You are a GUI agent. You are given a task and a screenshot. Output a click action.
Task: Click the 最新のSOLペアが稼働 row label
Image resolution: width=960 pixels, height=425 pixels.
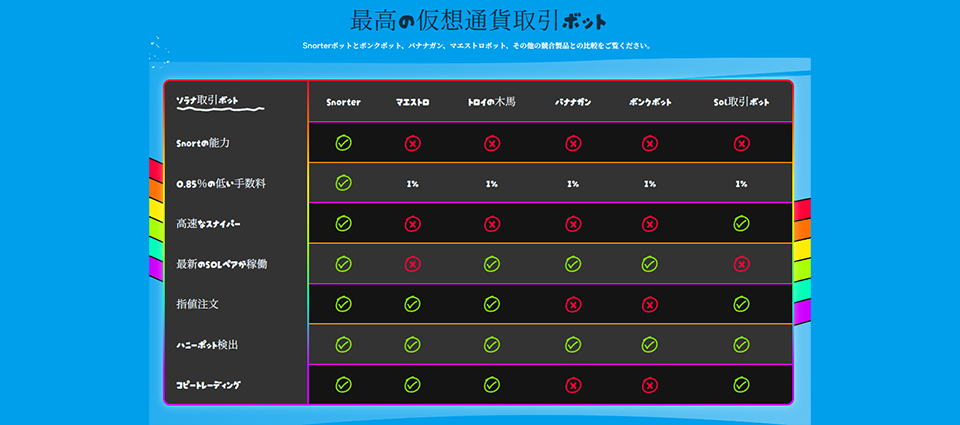tap(221, 265)
